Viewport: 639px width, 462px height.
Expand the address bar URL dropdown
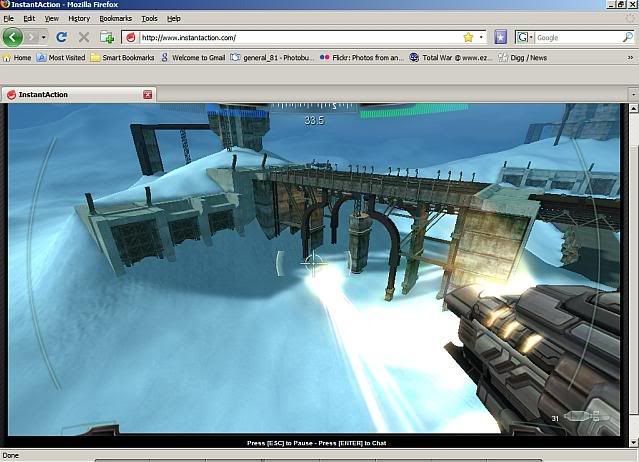click(x=482, y=37)
